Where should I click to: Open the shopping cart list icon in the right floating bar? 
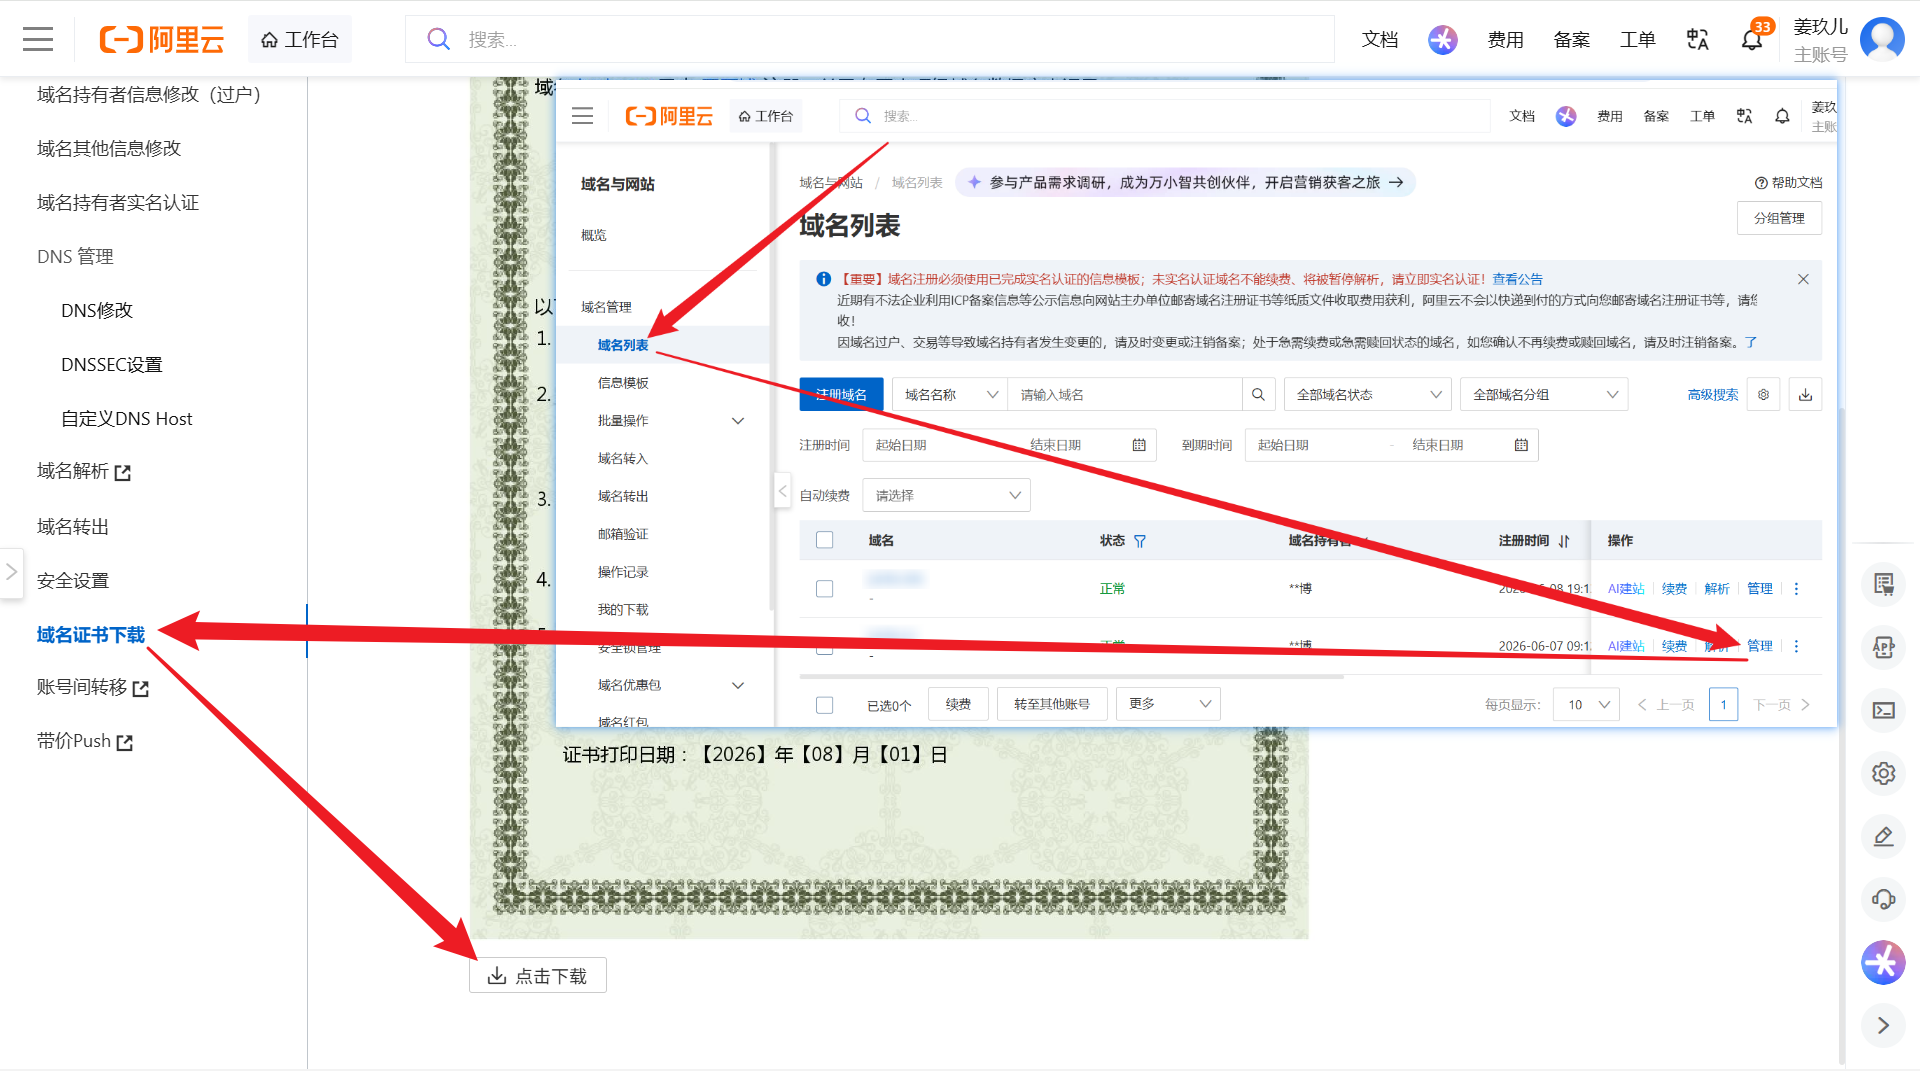1884,584
